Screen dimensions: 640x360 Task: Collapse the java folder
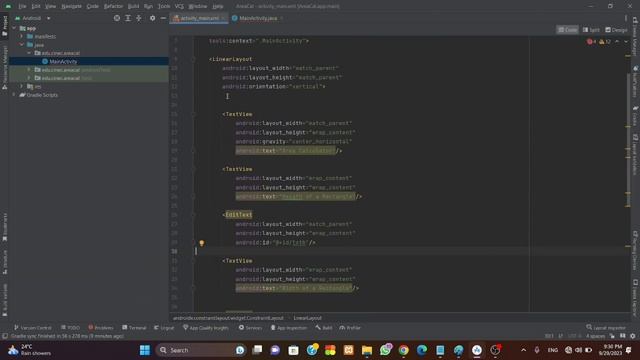point(22,44)
